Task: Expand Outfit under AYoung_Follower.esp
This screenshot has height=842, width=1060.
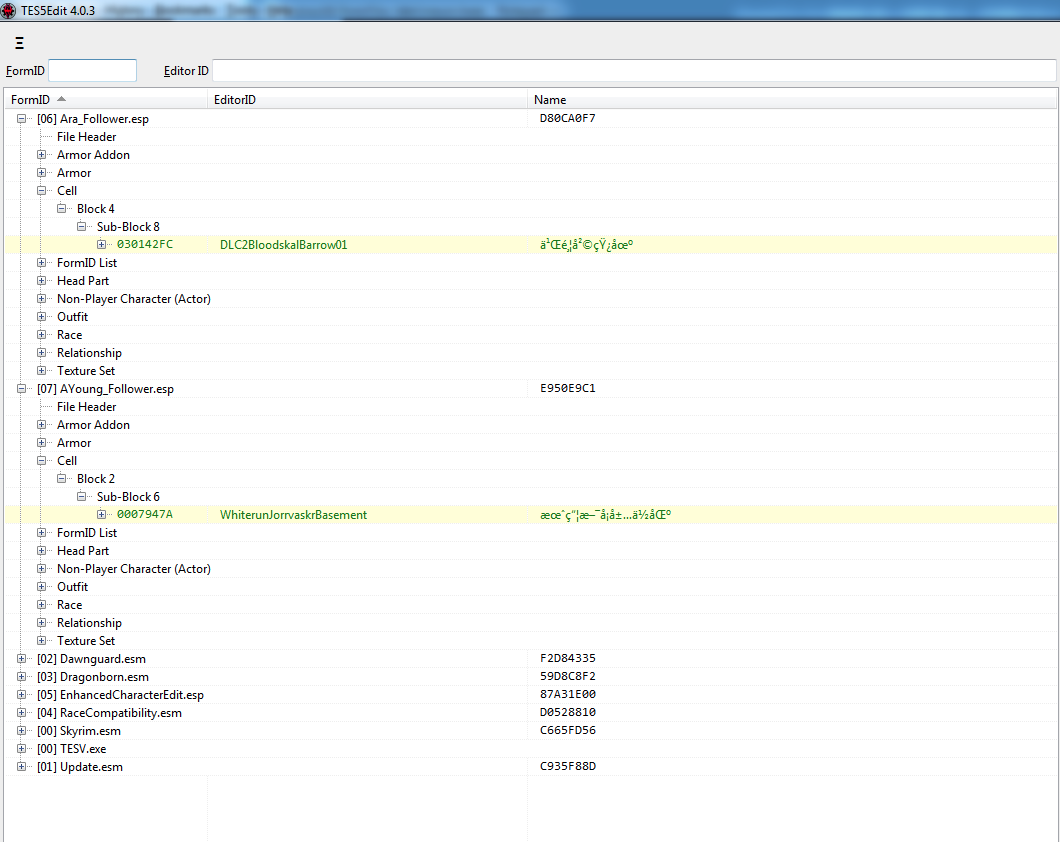Action: 41,587
